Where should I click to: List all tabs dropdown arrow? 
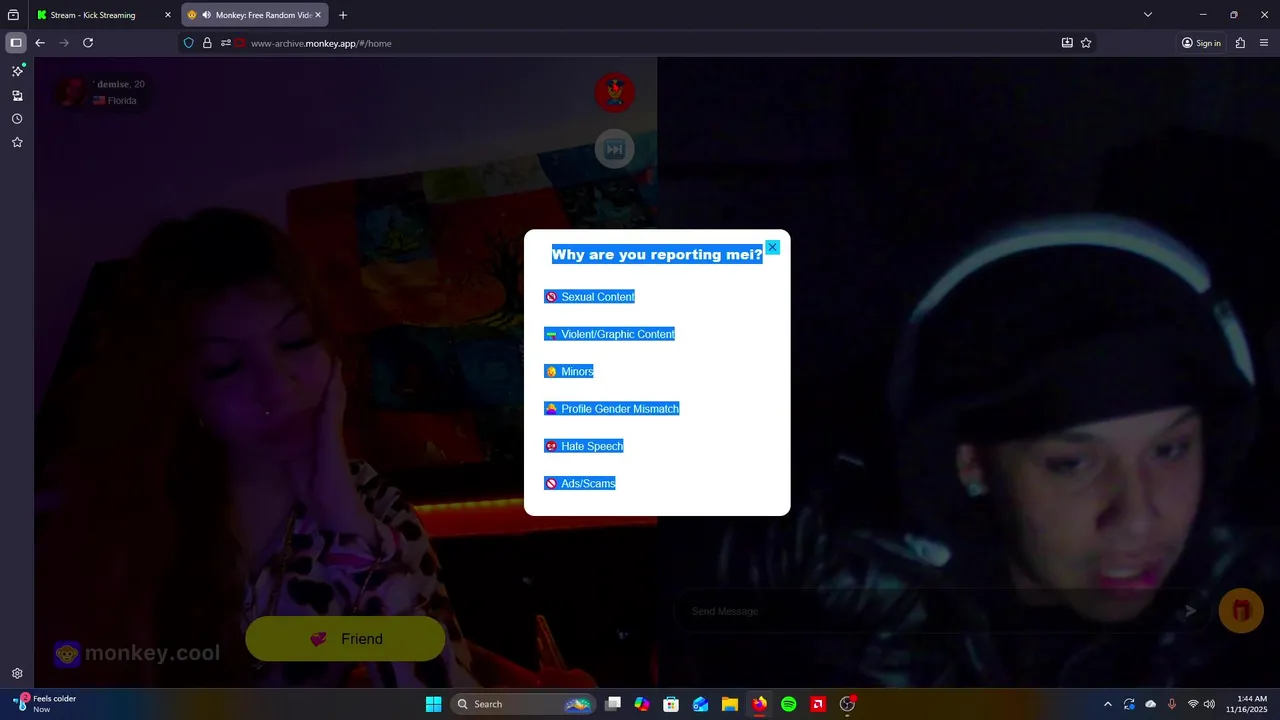coord(1148,15)
